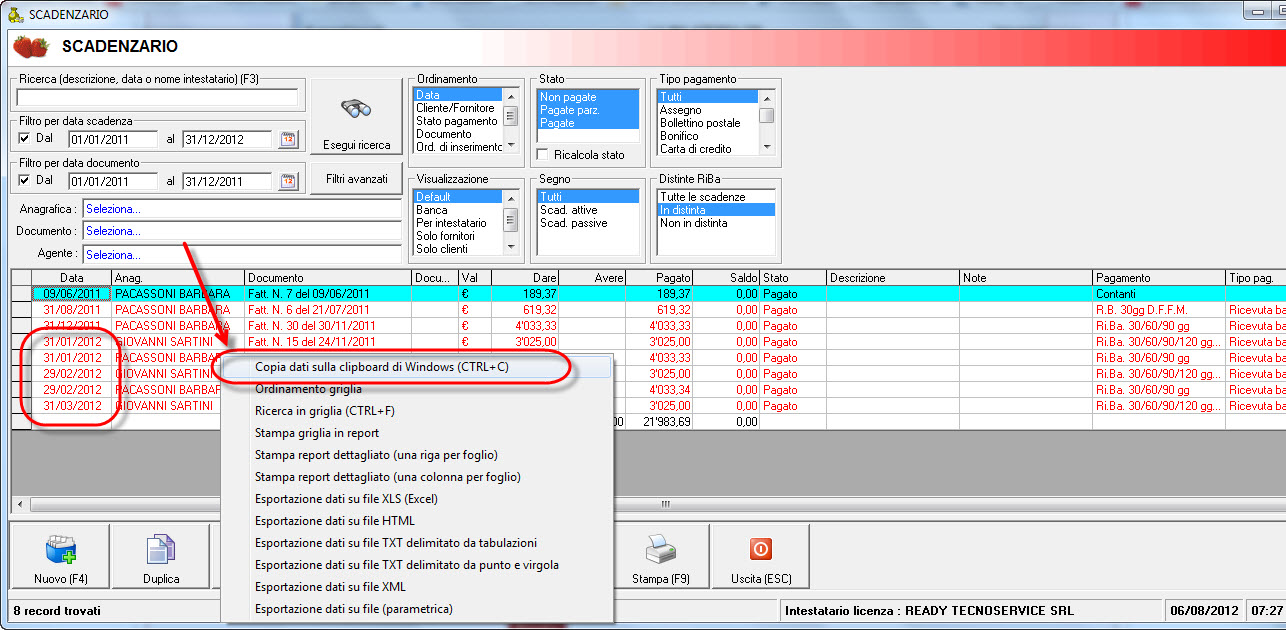Click the strawberry logo in header

pos(32,46)
